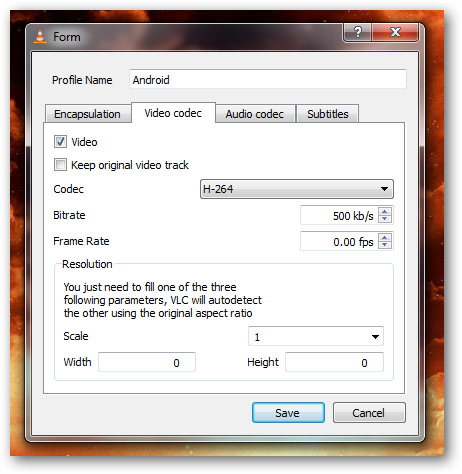Expand the Scale dropdown

coord(316,336)
